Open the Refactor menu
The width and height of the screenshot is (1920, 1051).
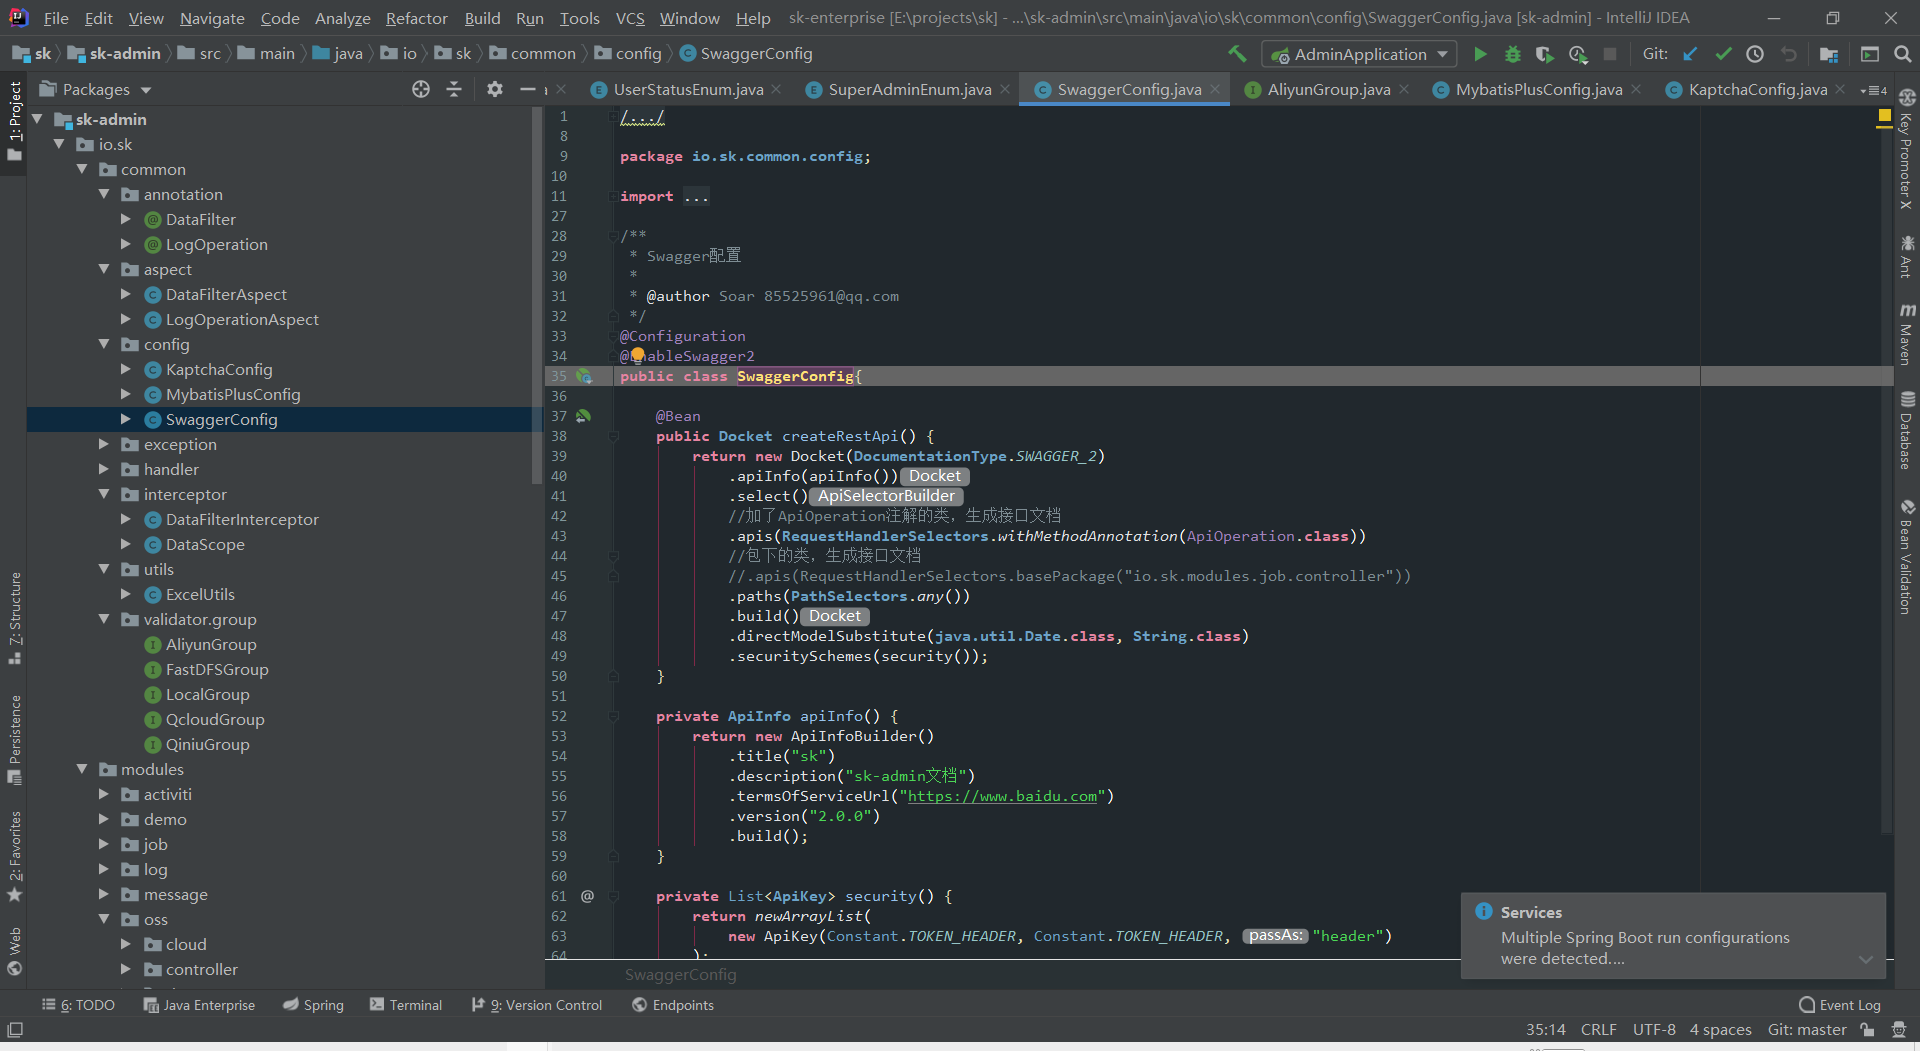416,18
